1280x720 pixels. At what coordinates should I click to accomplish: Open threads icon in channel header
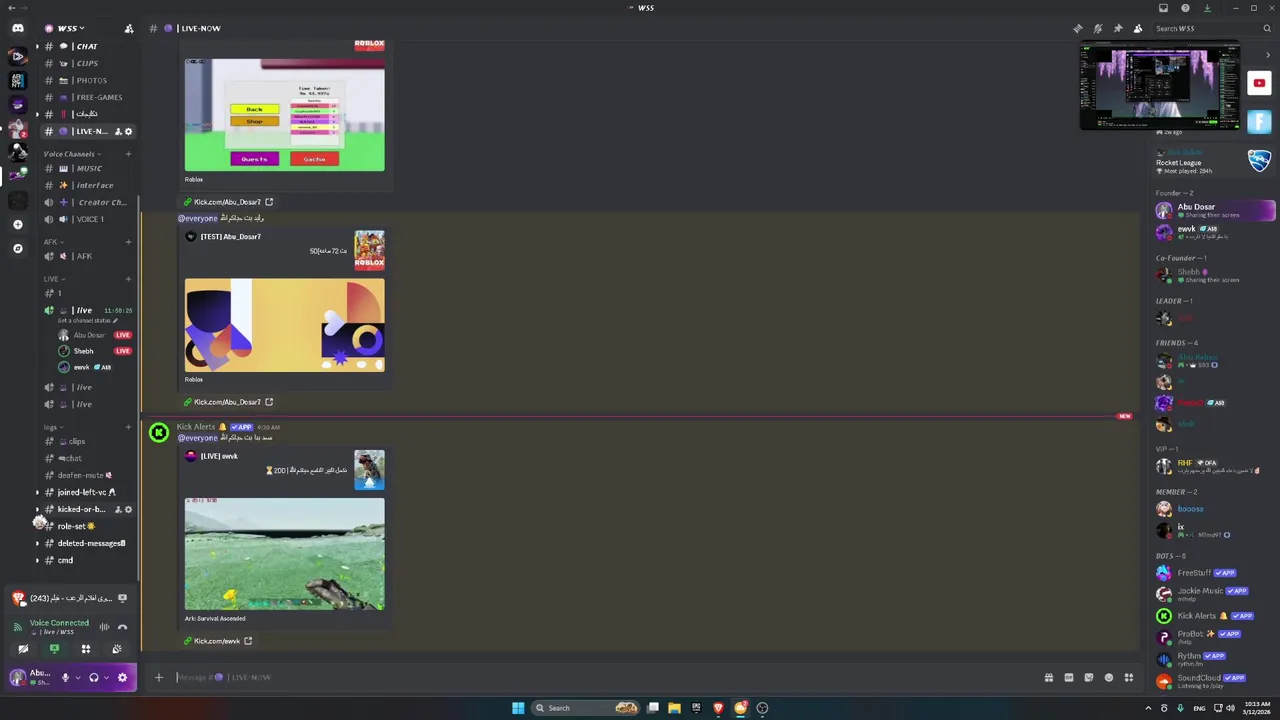(x=1078, y=28)
